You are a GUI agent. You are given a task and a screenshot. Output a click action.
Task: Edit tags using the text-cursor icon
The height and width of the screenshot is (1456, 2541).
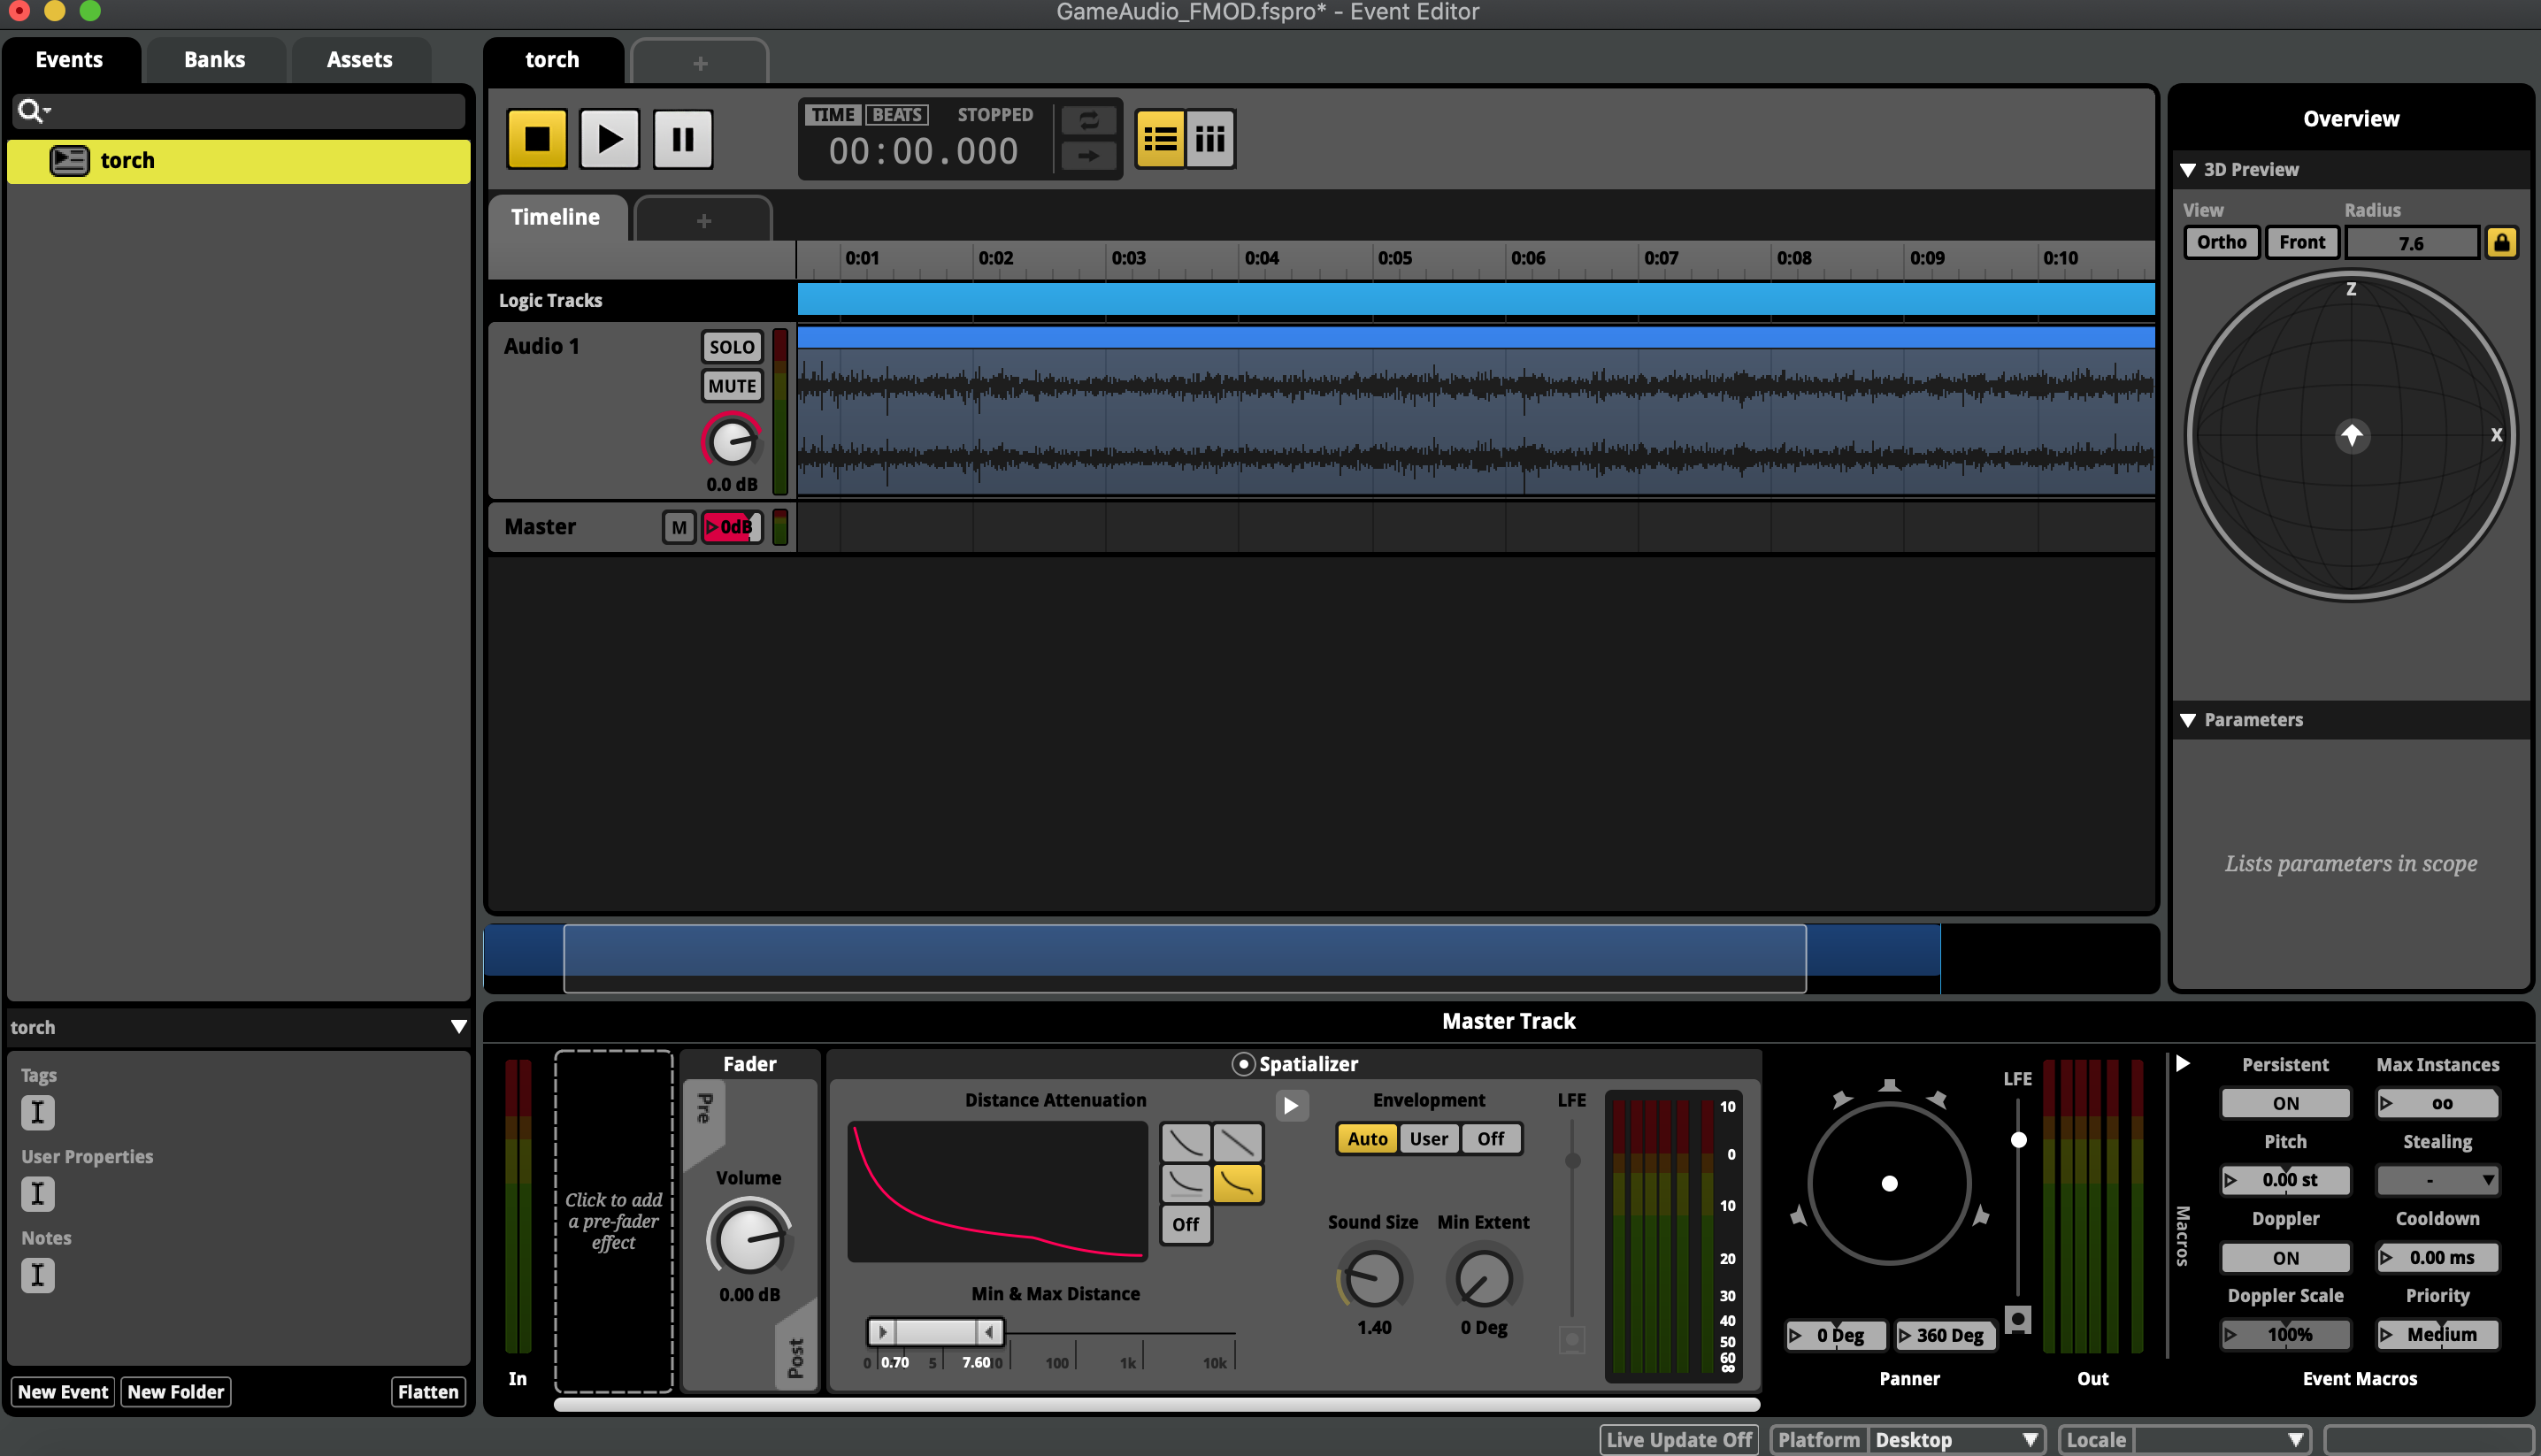(38, 1112)
